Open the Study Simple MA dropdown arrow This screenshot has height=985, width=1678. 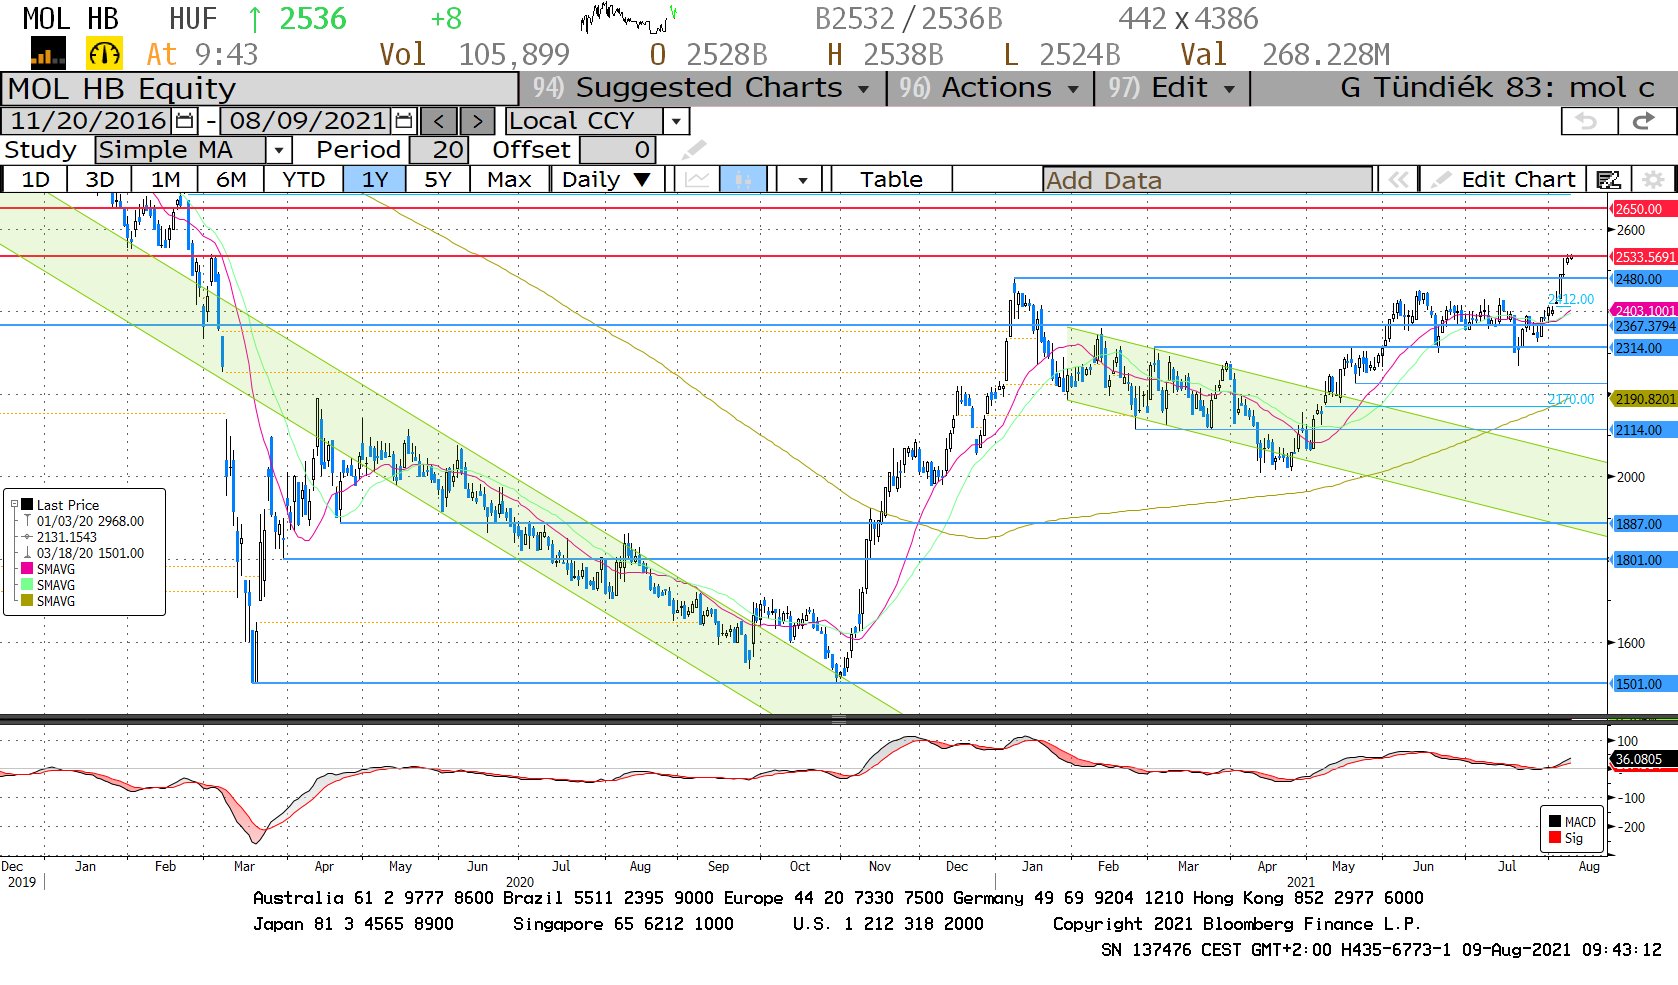point(279,150)
